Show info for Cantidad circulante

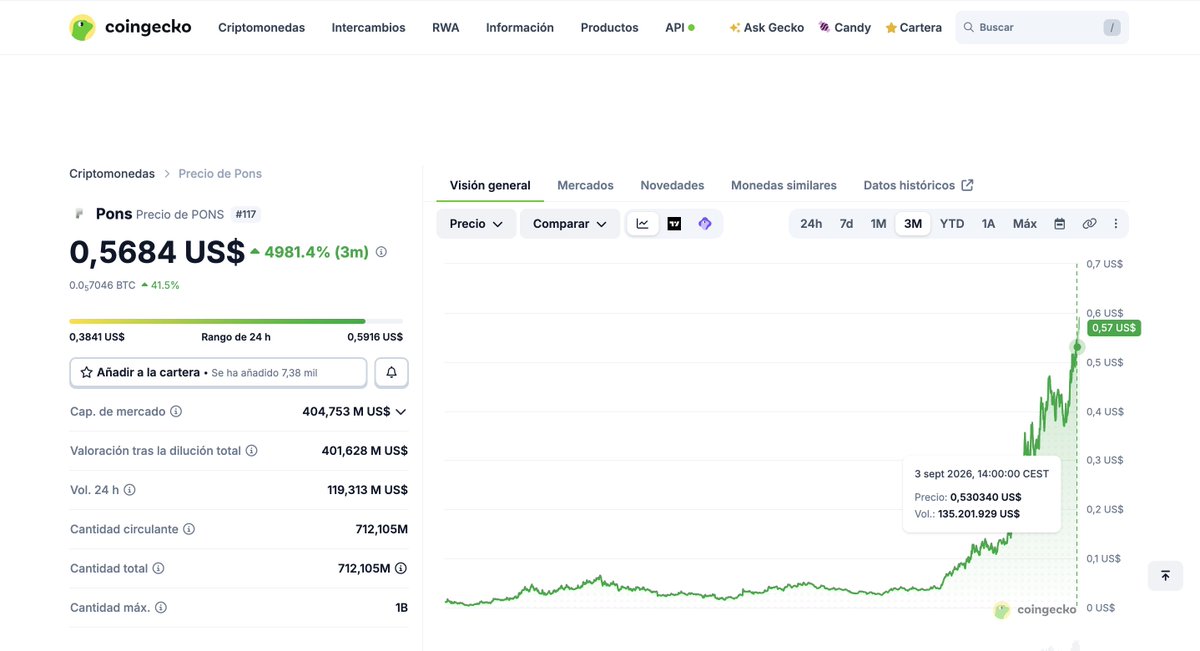189,529
